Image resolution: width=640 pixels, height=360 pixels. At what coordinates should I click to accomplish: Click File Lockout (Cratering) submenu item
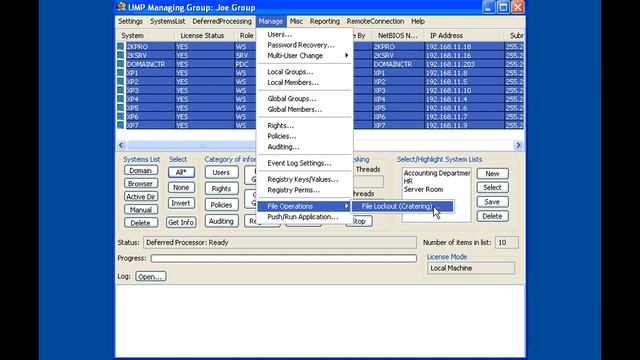tap(403, 207)
